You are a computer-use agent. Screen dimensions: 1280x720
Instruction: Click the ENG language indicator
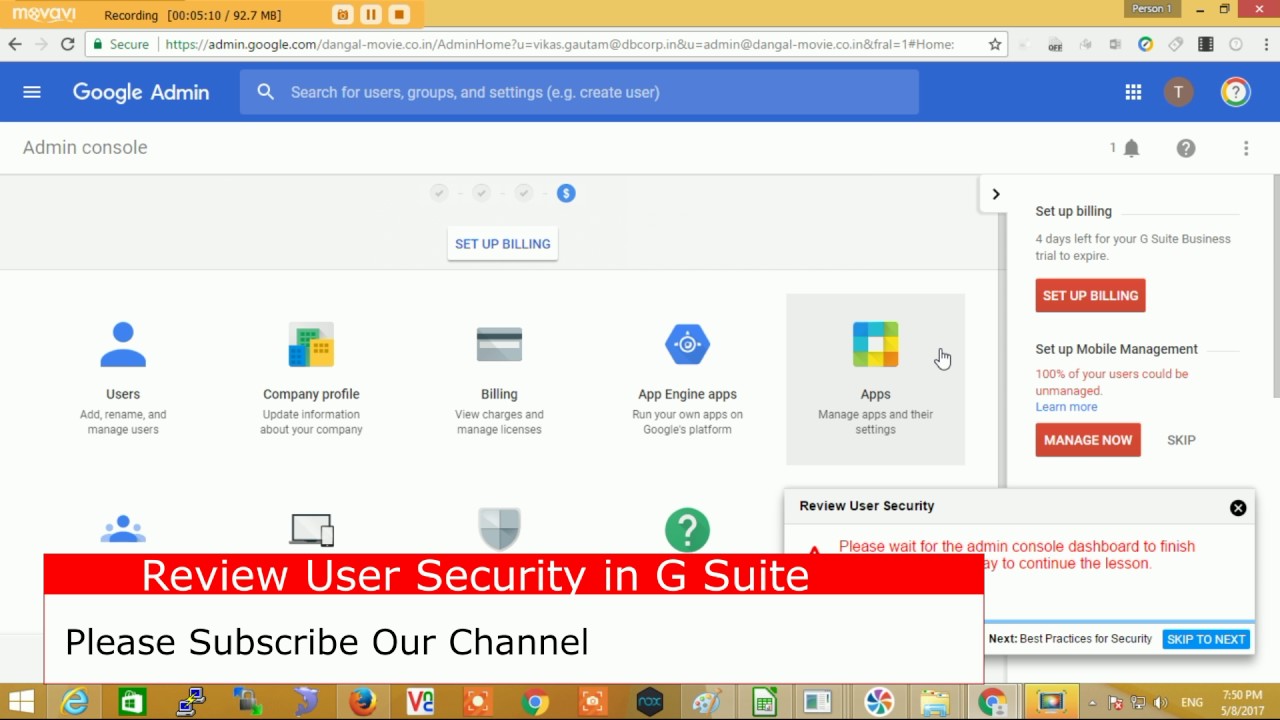(1192, 702)
